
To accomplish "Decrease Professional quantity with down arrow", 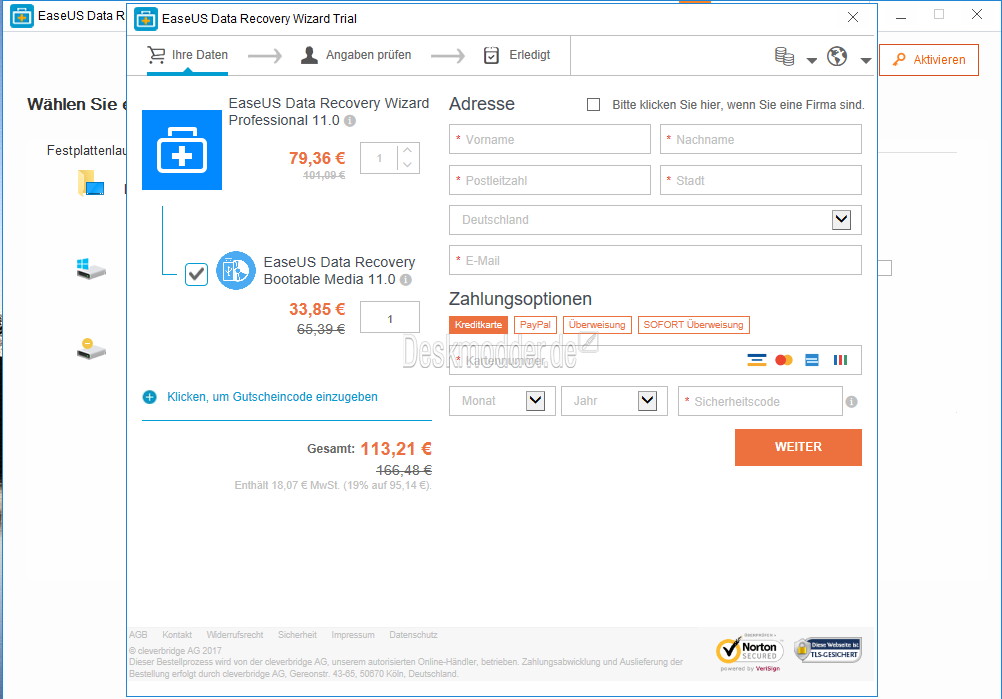I will point(408,165).
